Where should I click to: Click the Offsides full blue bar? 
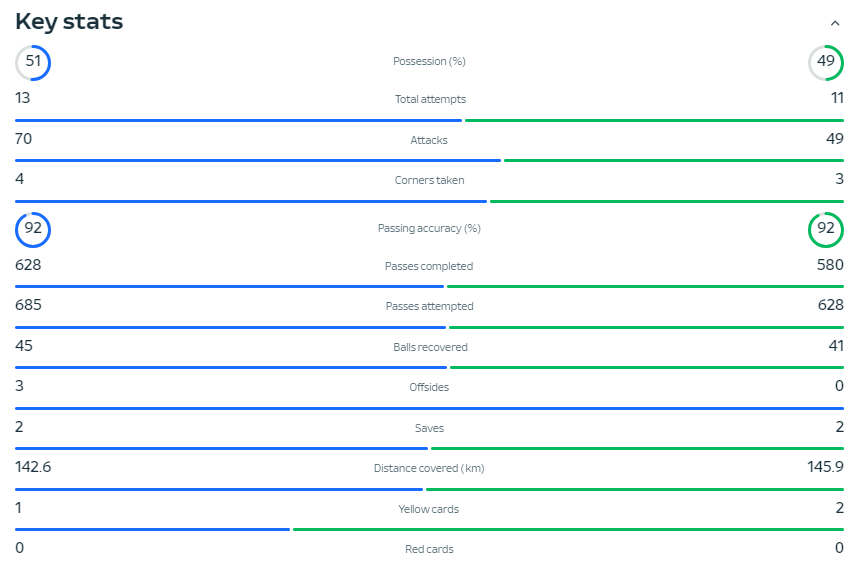click(429, 408)
